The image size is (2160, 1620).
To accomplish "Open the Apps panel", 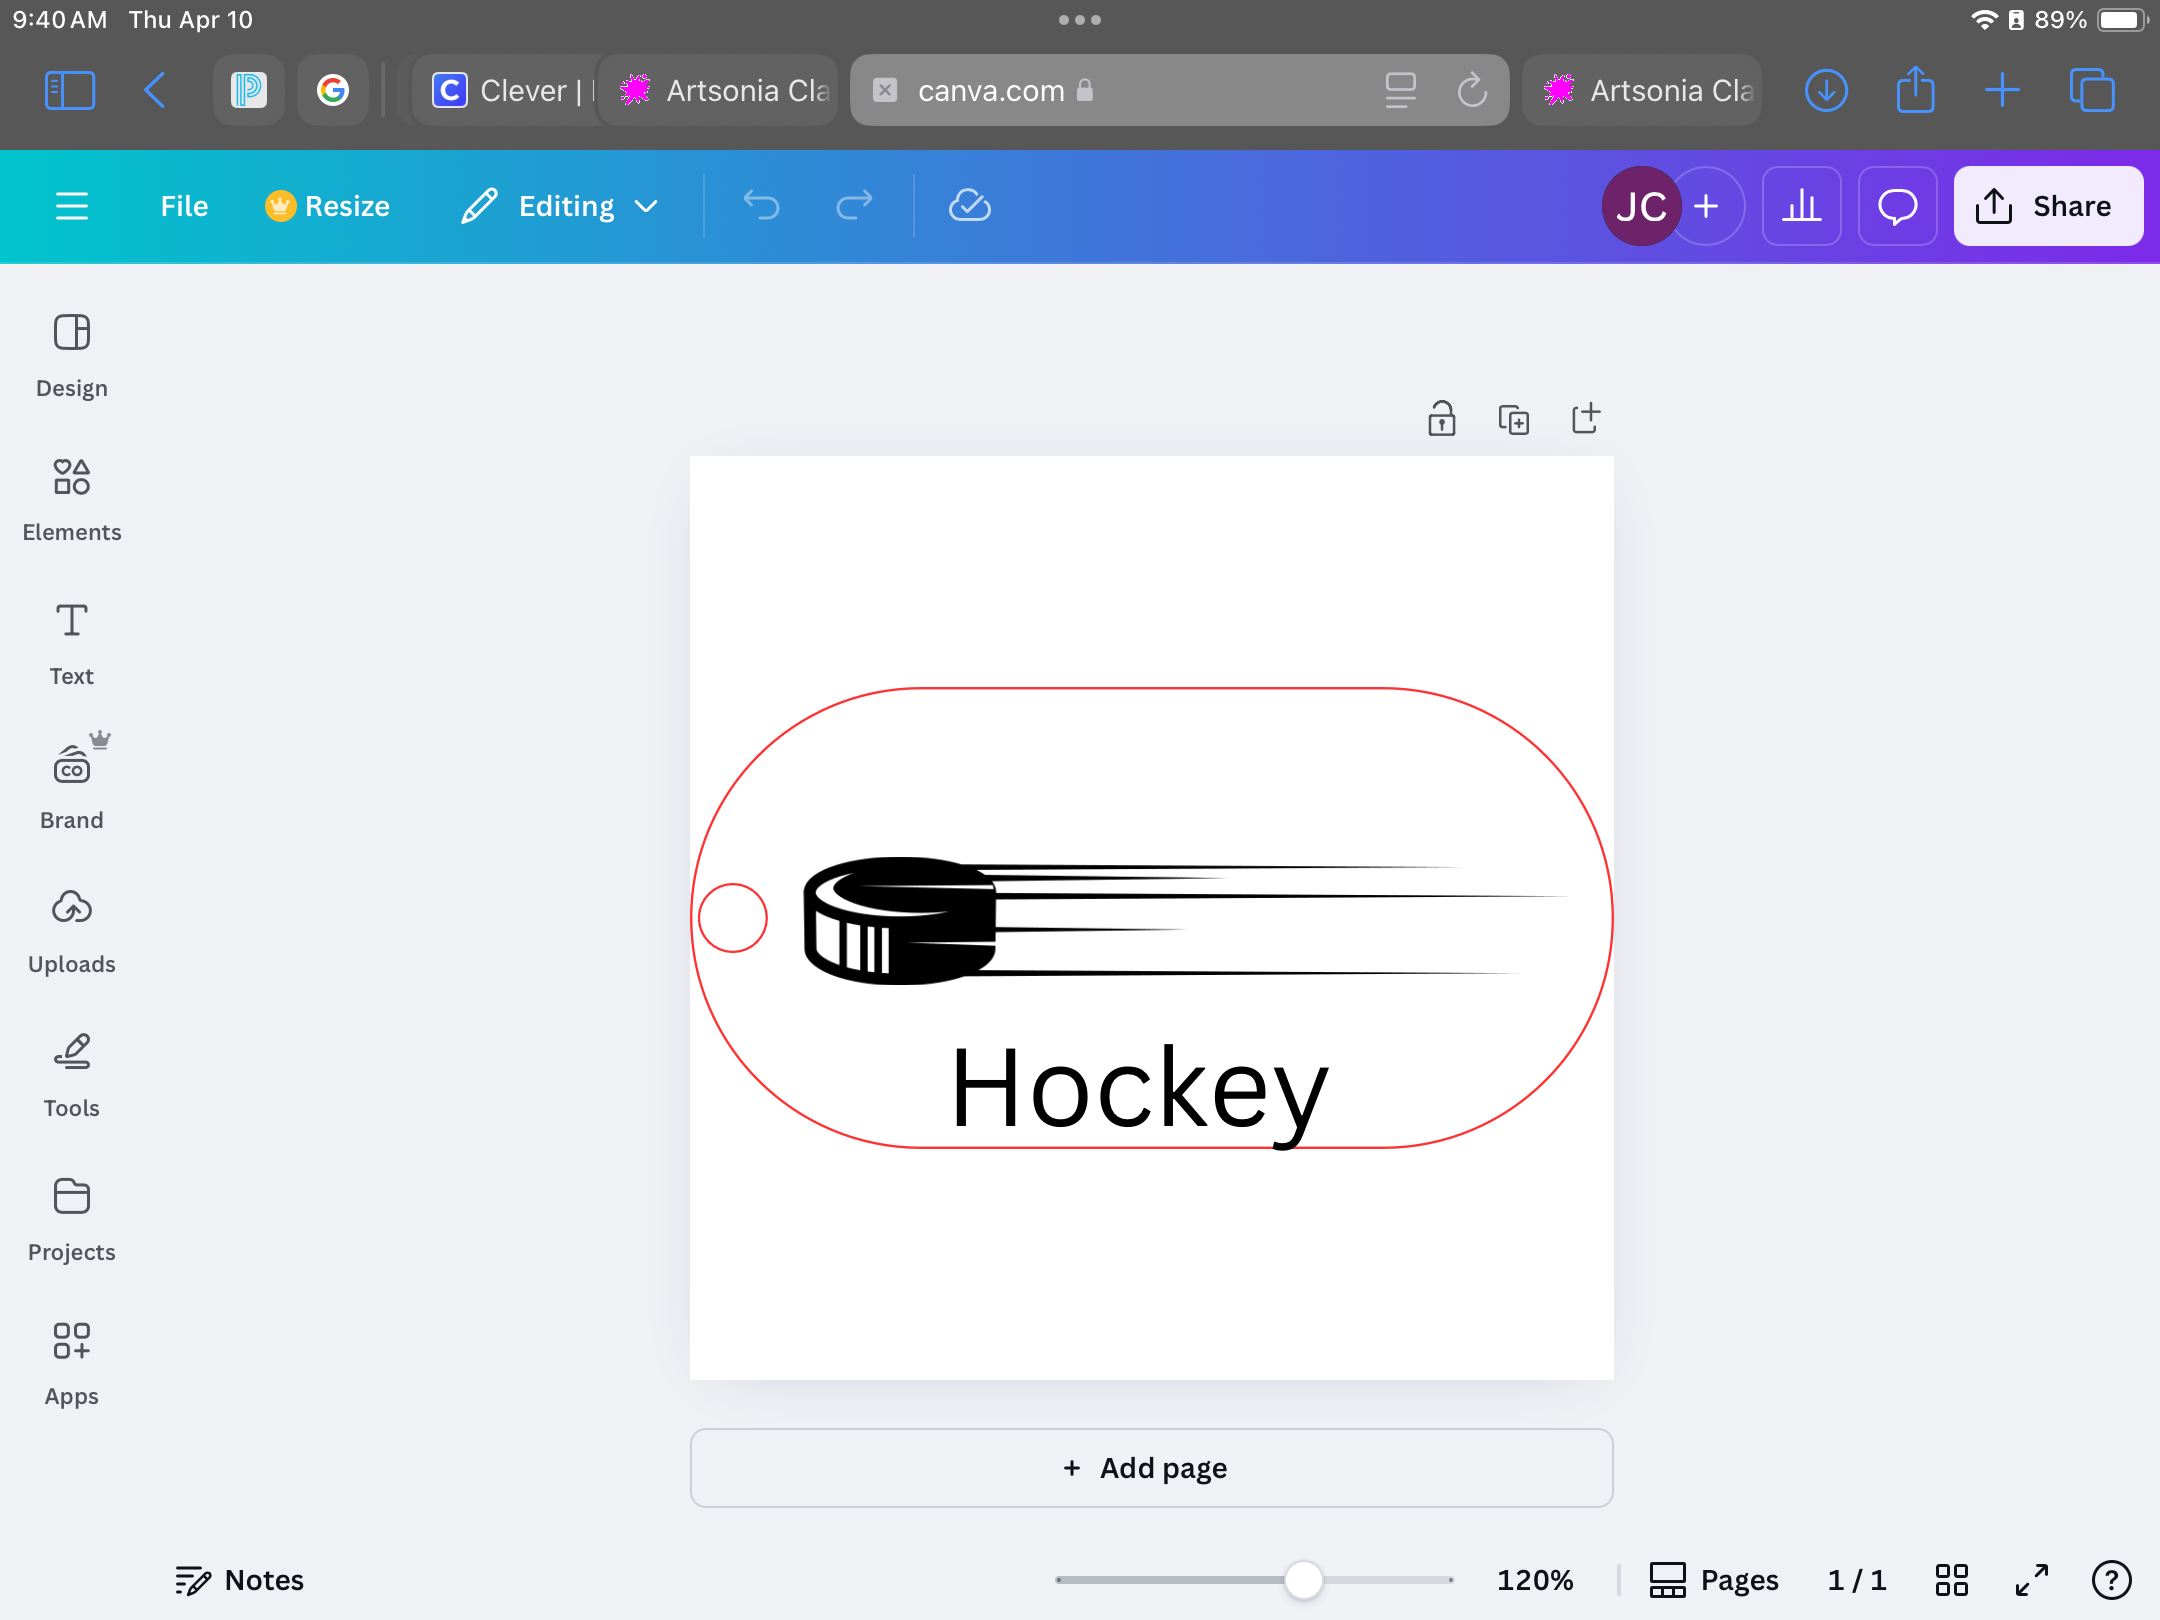I will [71, 1362].
